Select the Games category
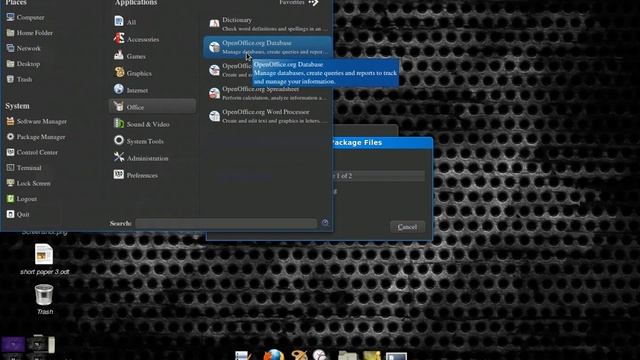Viewport: 640px width, 360px height. click(x=153, y=56)
